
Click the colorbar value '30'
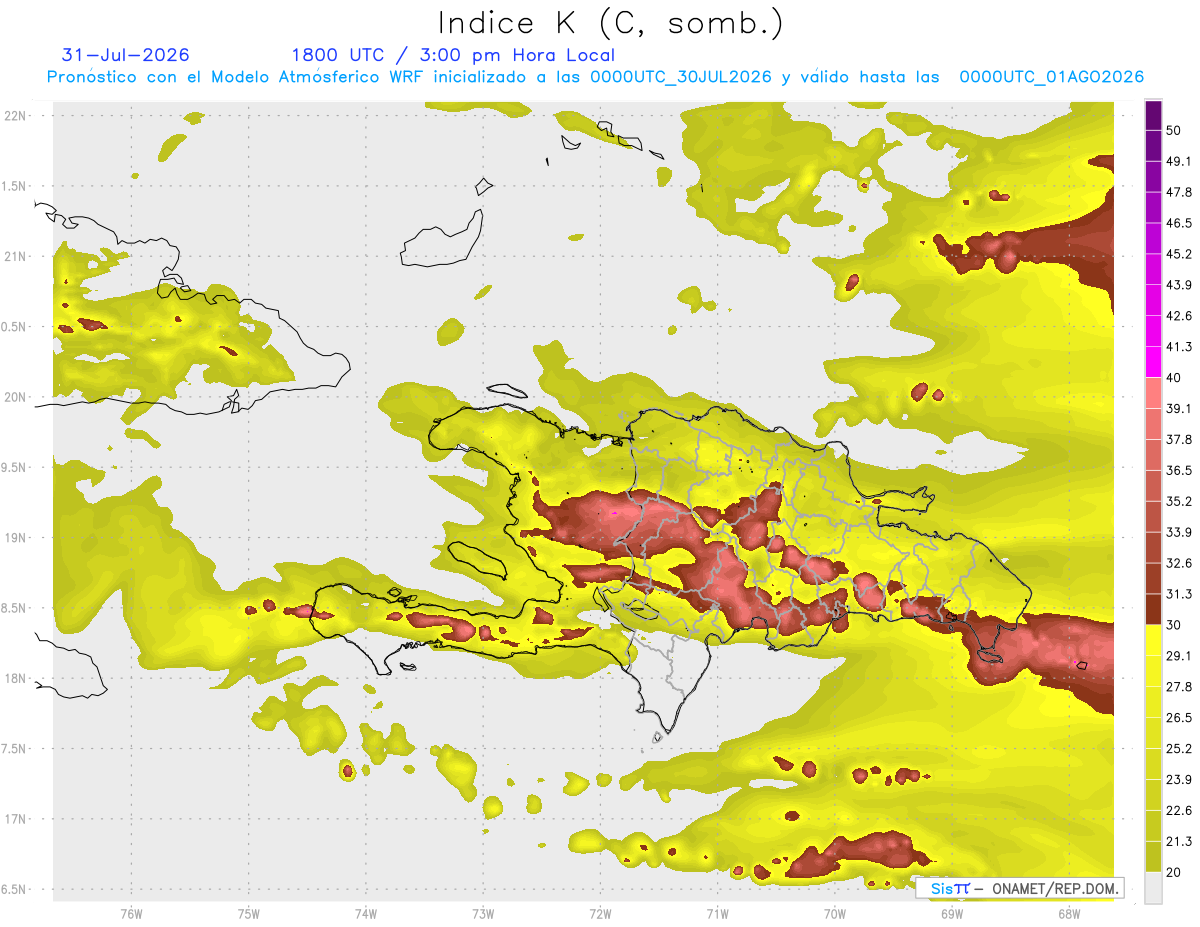coord(1174,625)
